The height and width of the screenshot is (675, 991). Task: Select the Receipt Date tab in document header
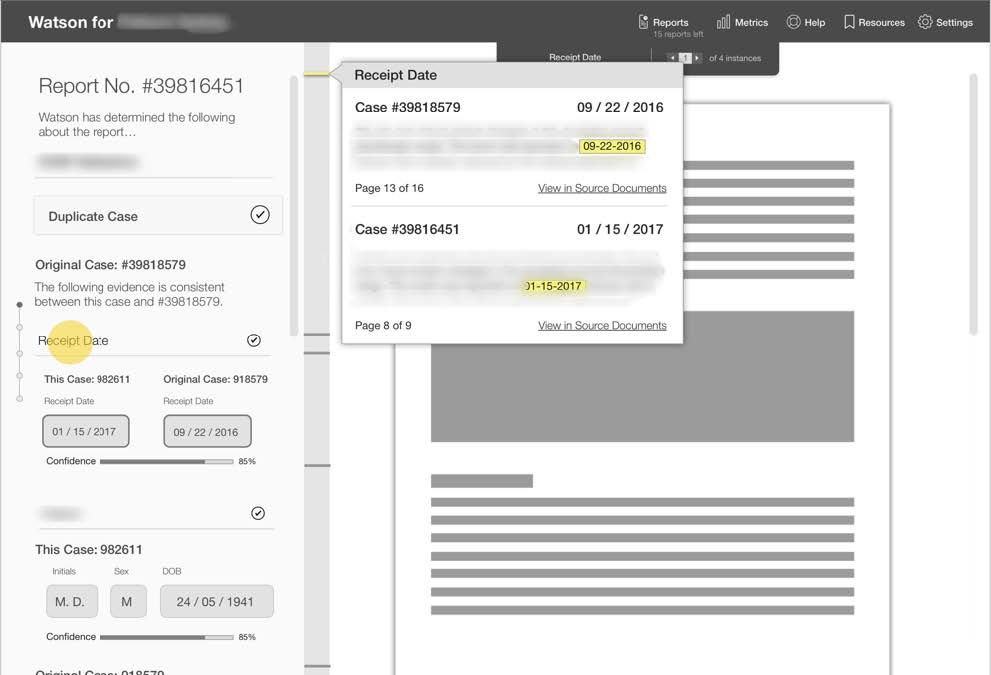(x=575, y=58)
